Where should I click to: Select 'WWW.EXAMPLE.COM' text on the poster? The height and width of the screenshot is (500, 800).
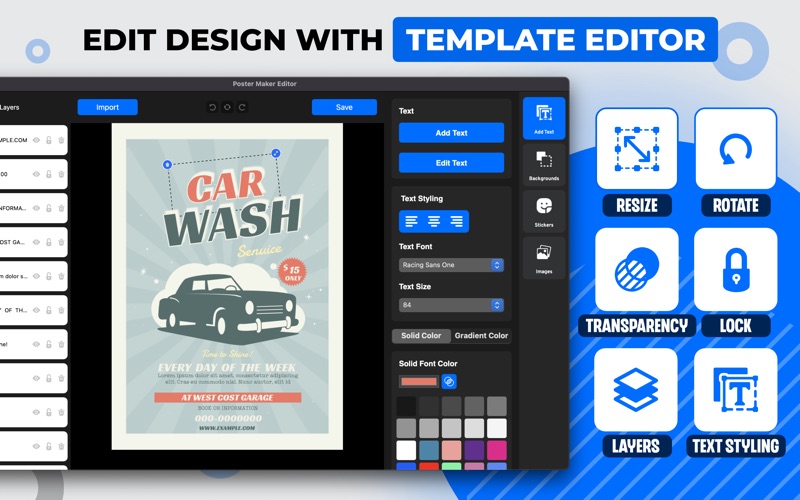click(x=227, y=428)
